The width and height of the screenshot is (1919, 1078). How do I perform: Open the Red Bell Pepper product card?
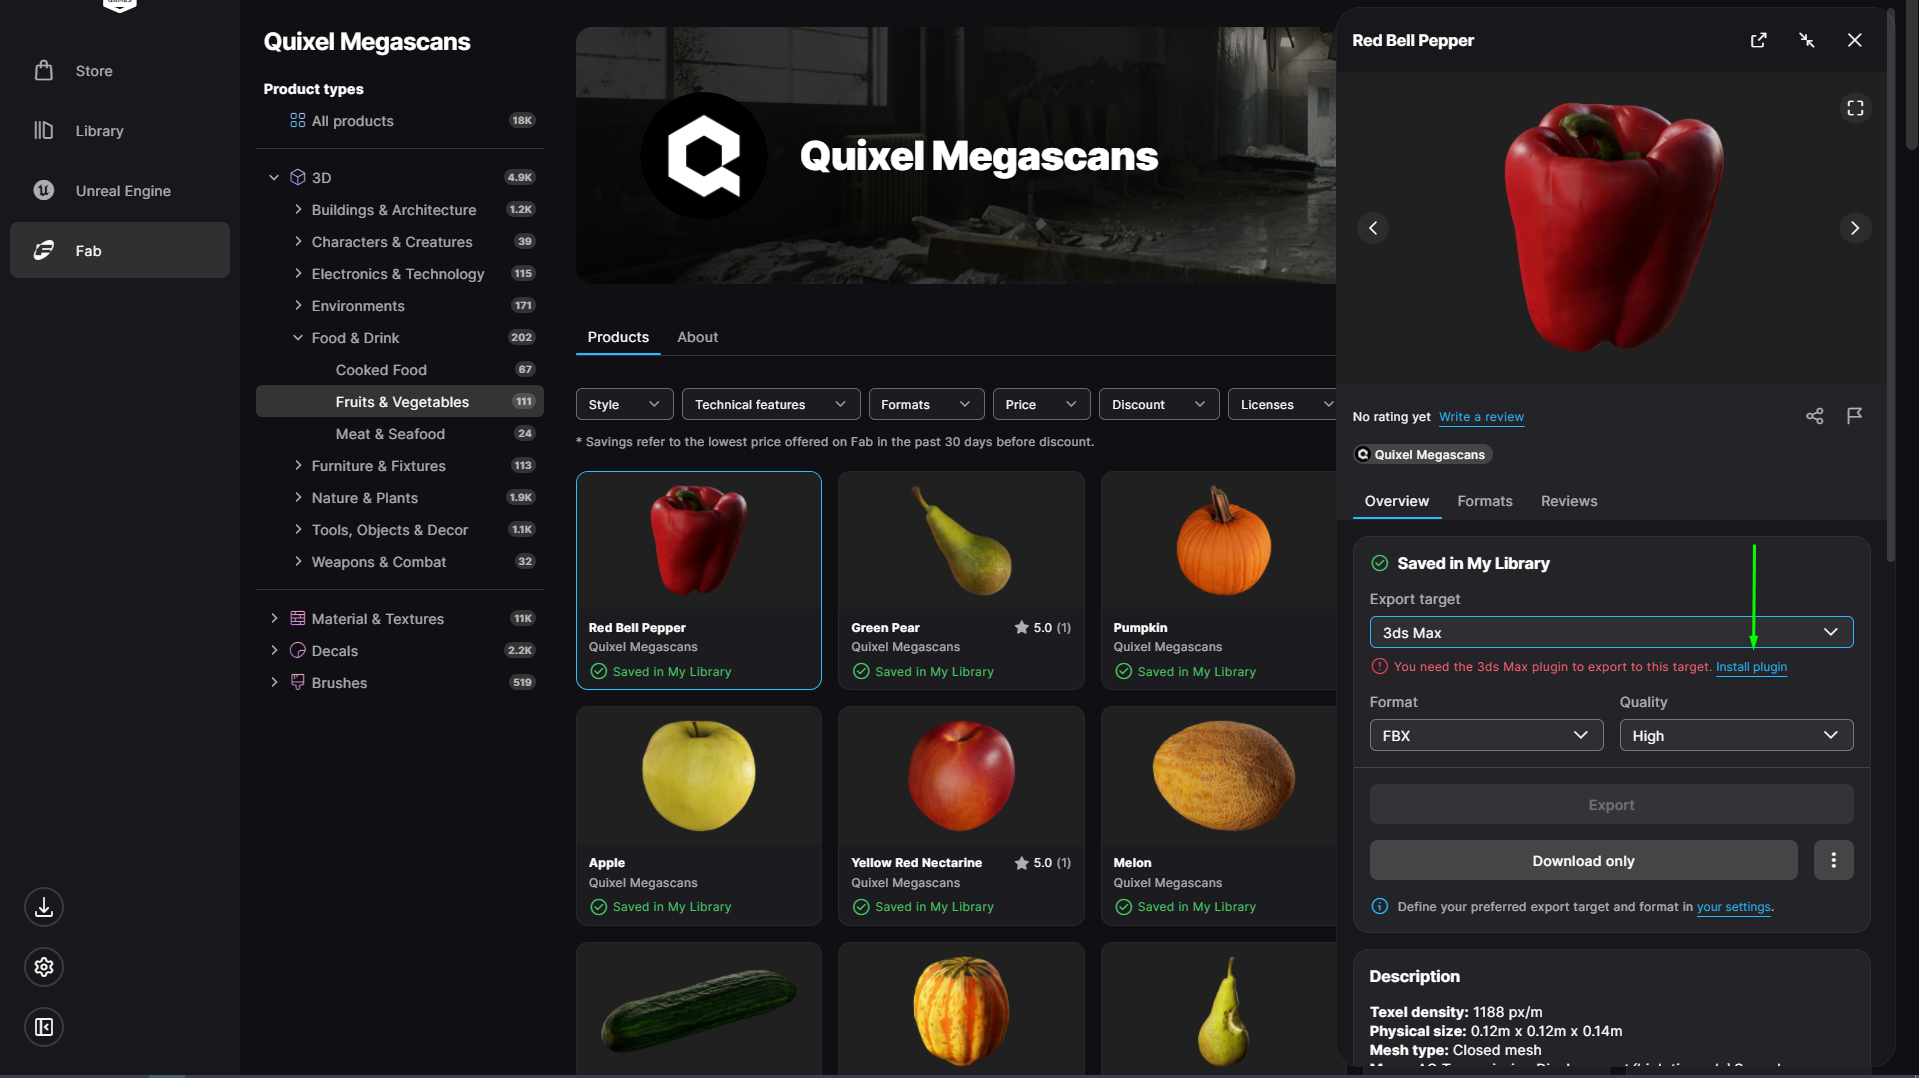(x=698, y=580)
